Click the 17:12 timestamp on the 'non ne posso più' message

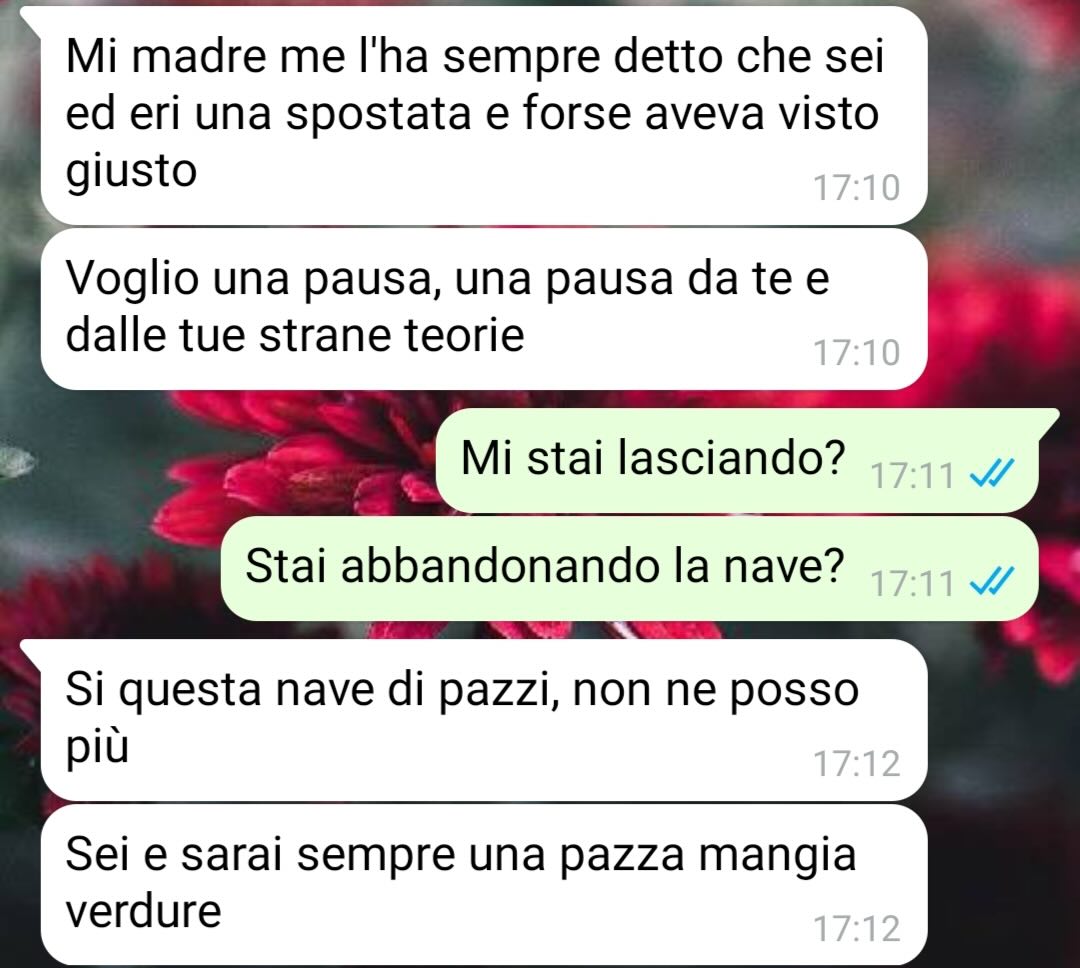[x=857, y=763]
